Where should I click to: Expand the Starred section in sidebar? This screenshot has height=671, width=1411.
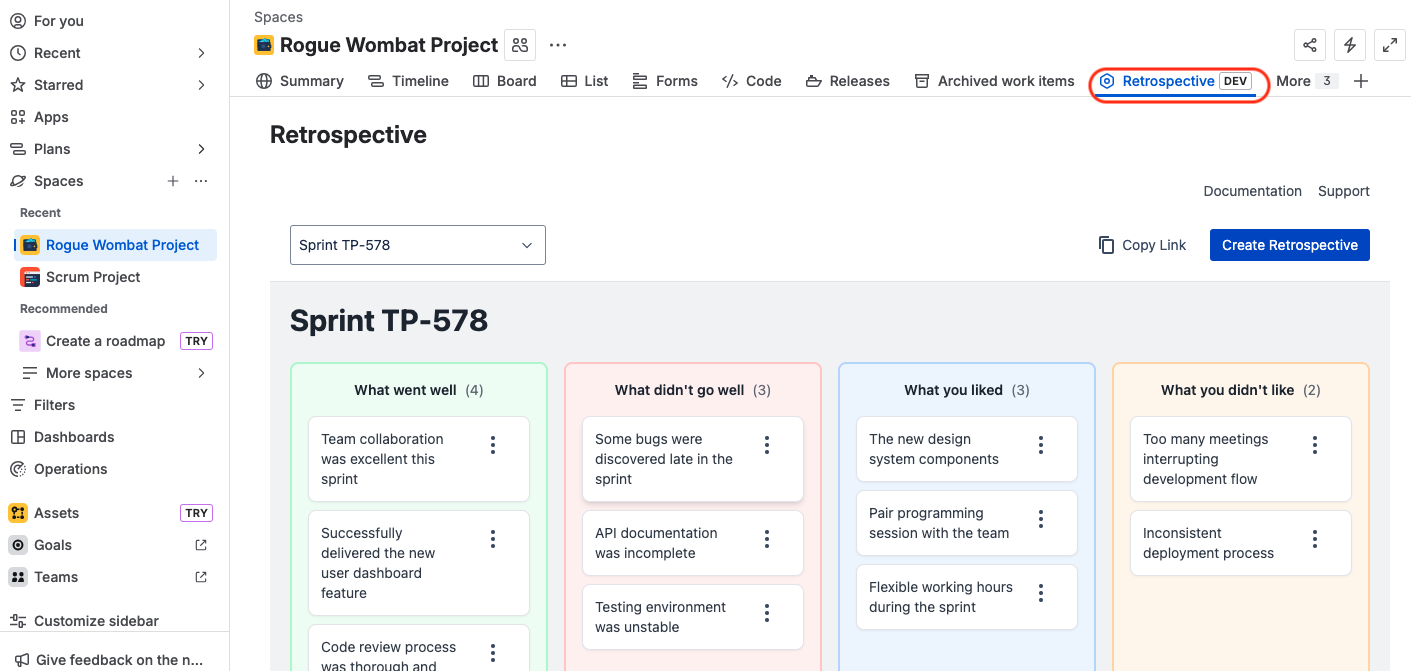click(x=199, y=84)
